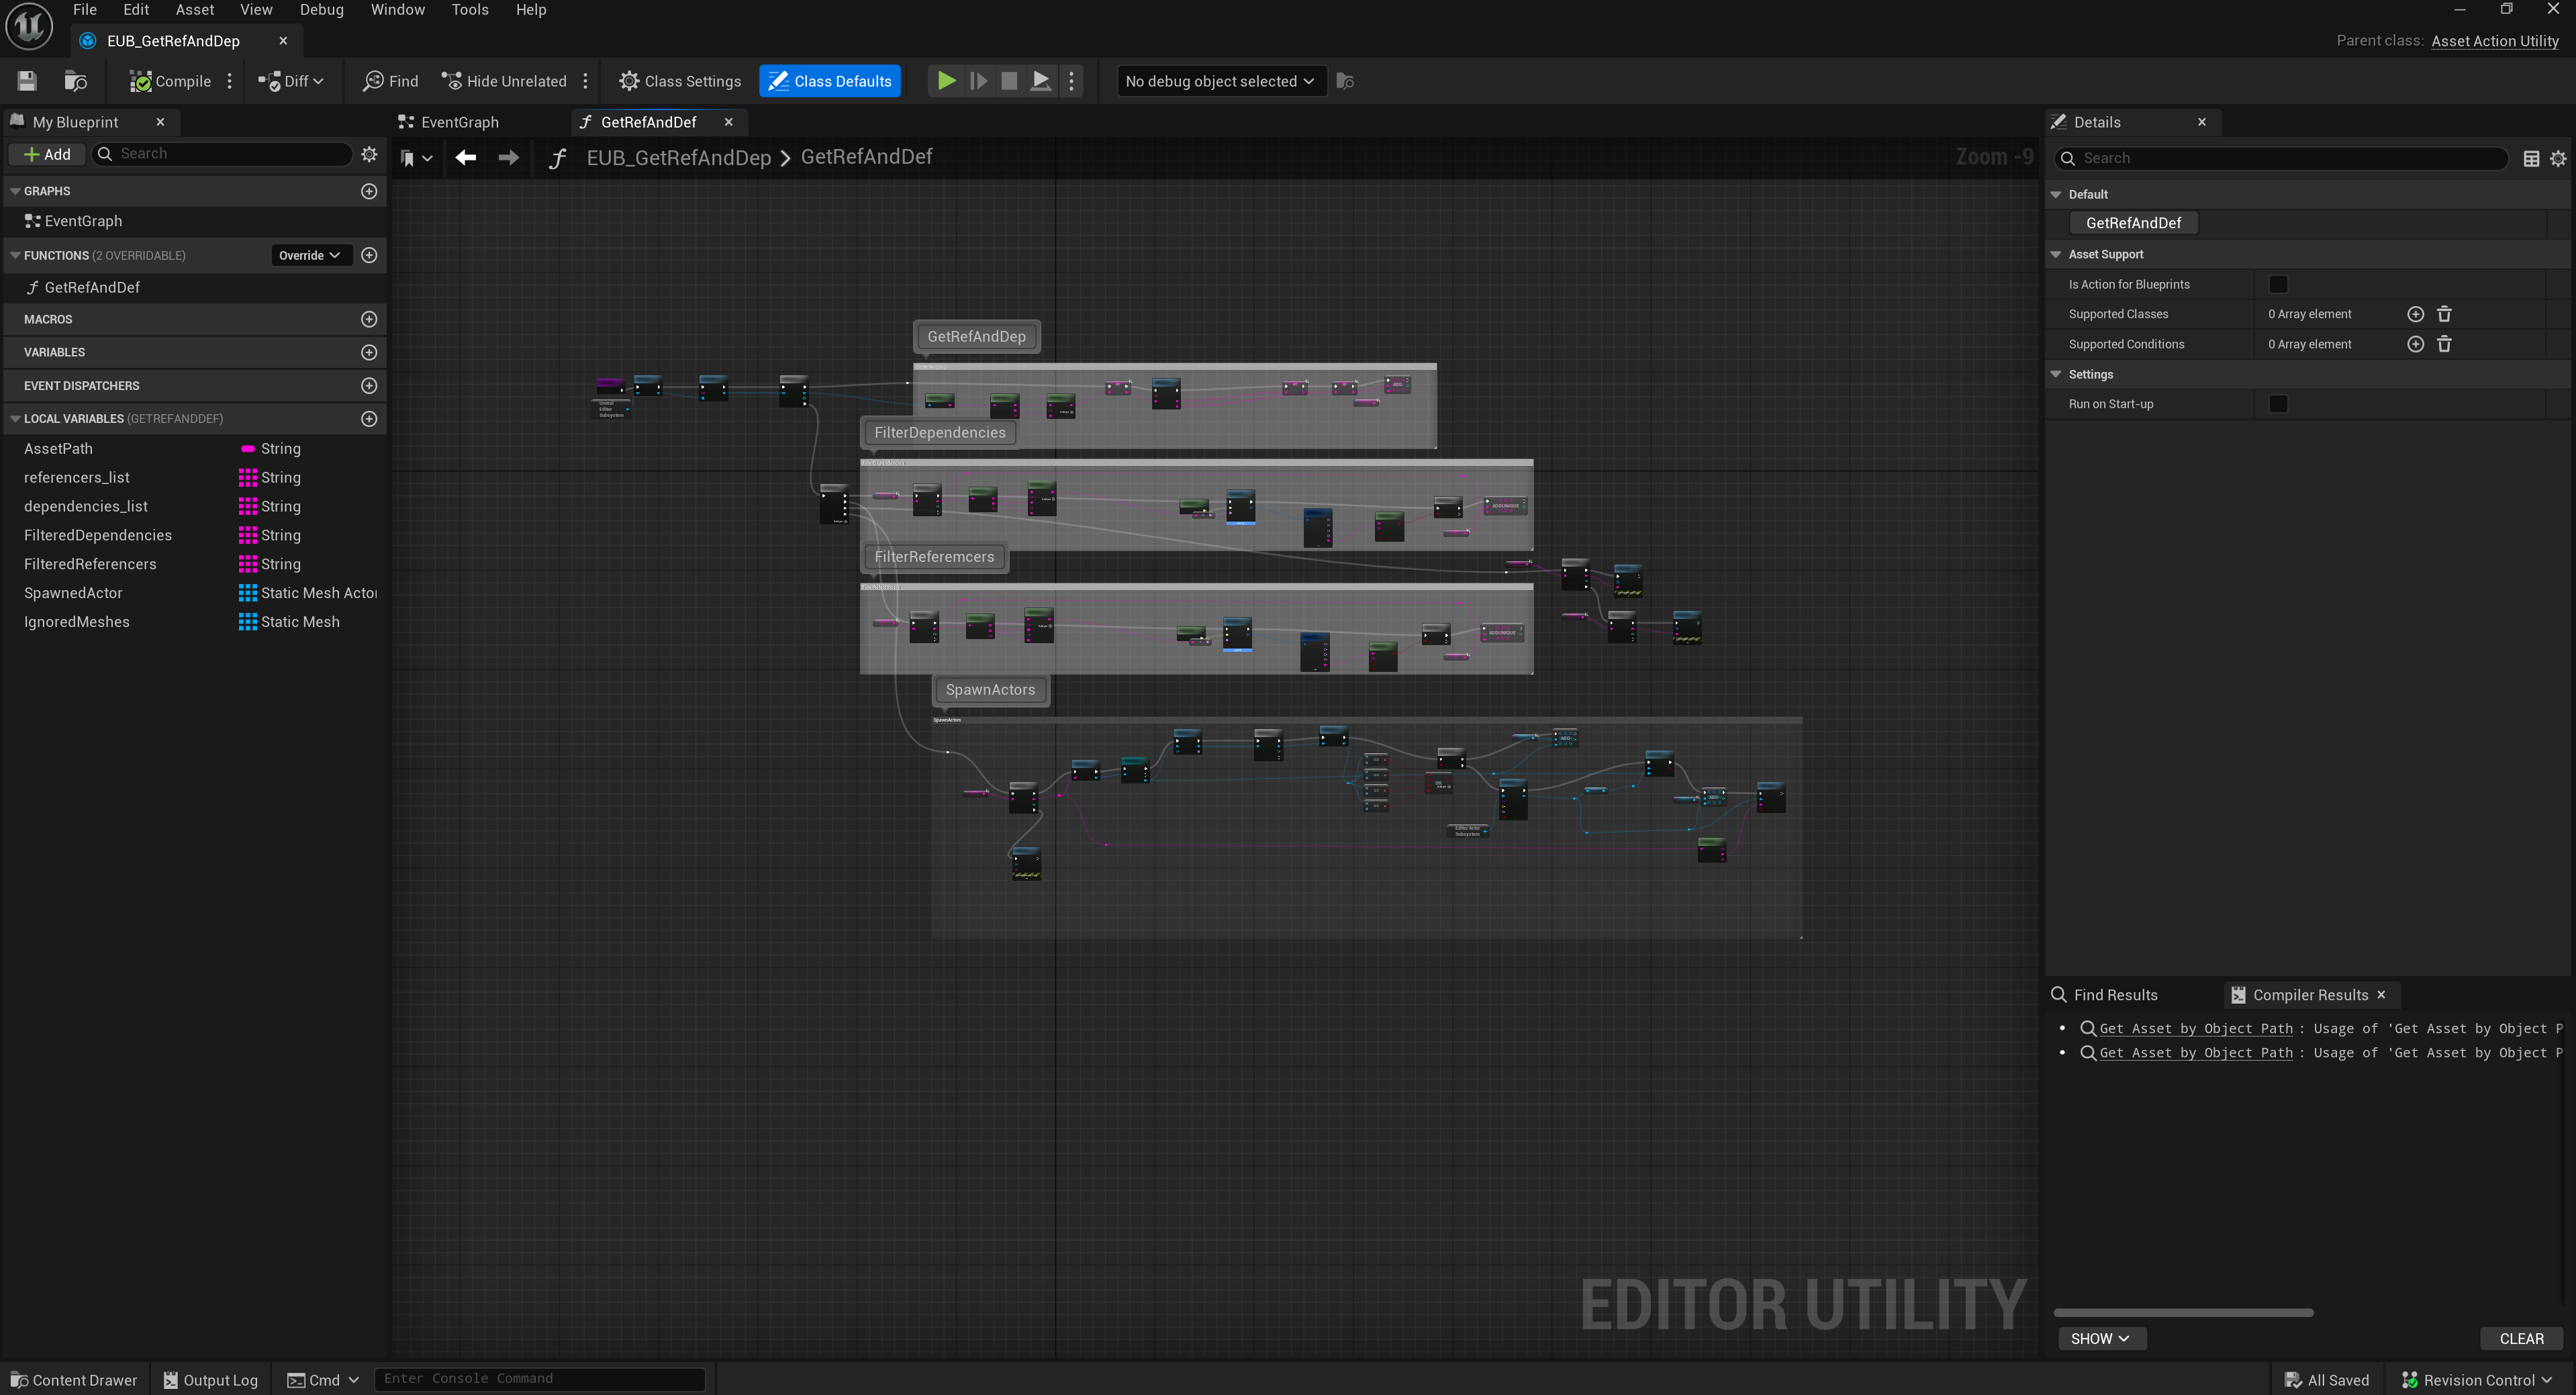Focus the My Blueprint search field
This screenshot has width=2576, height=1395.
(222, 154)
